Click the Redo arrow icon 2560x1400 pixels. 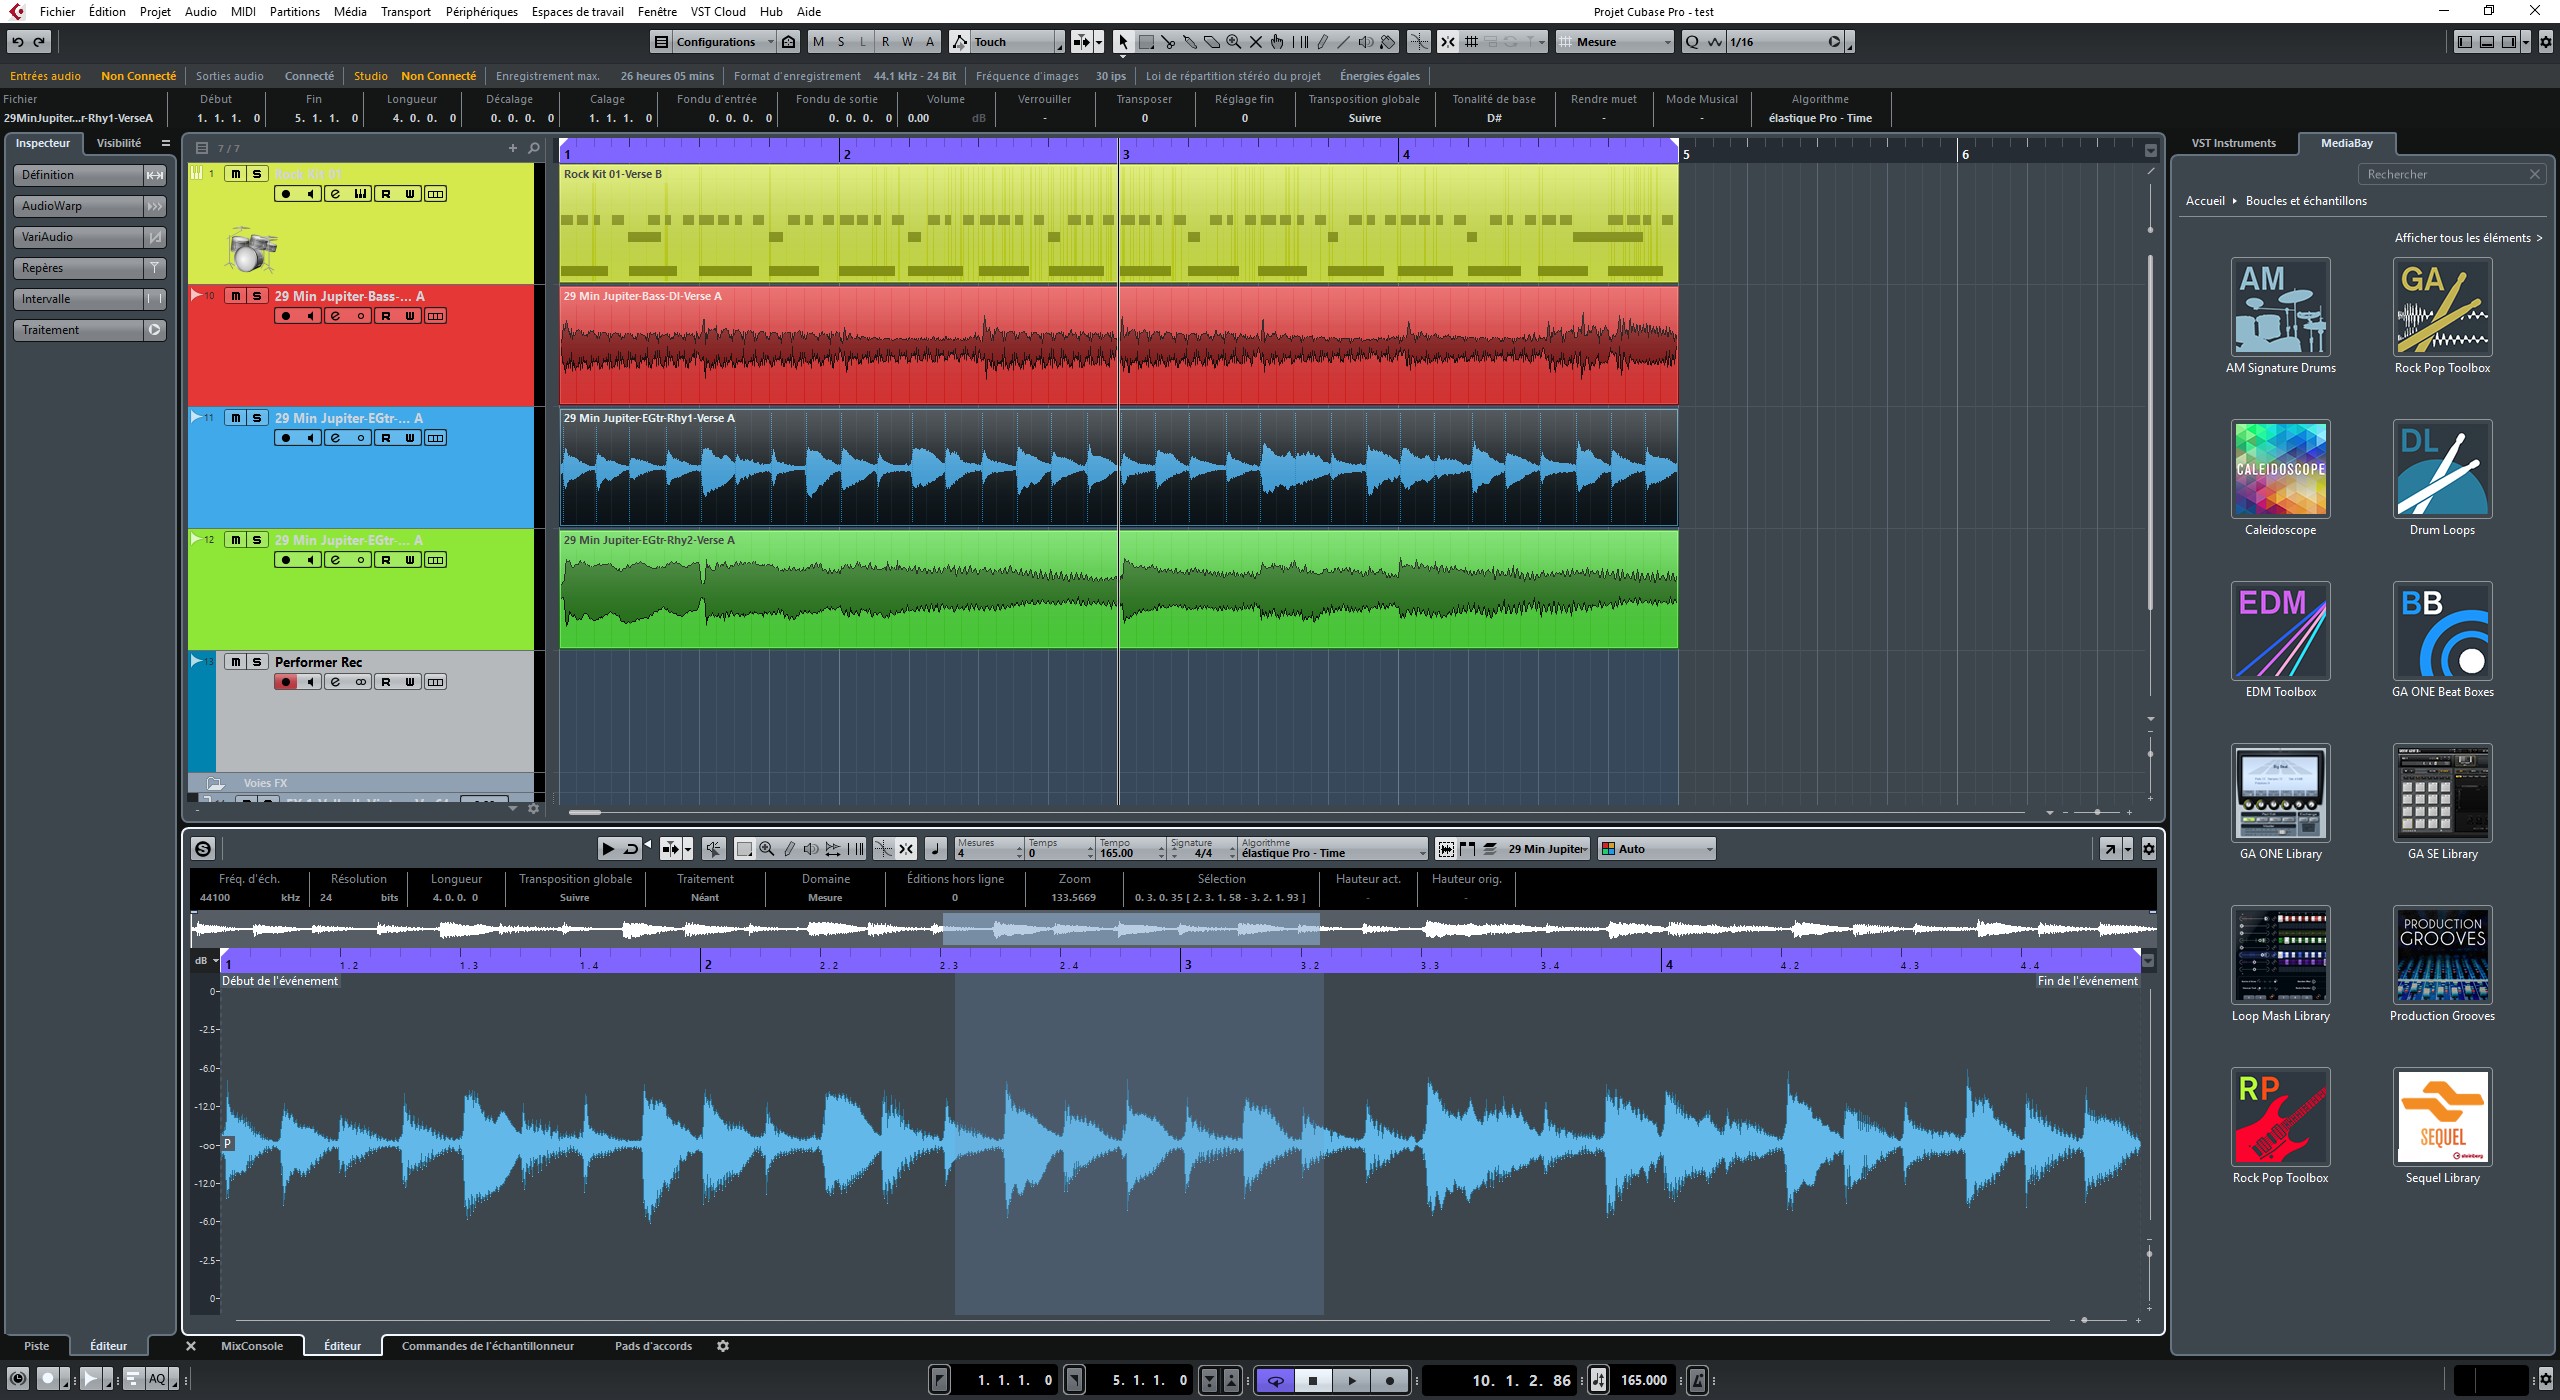tap(40, 42)
